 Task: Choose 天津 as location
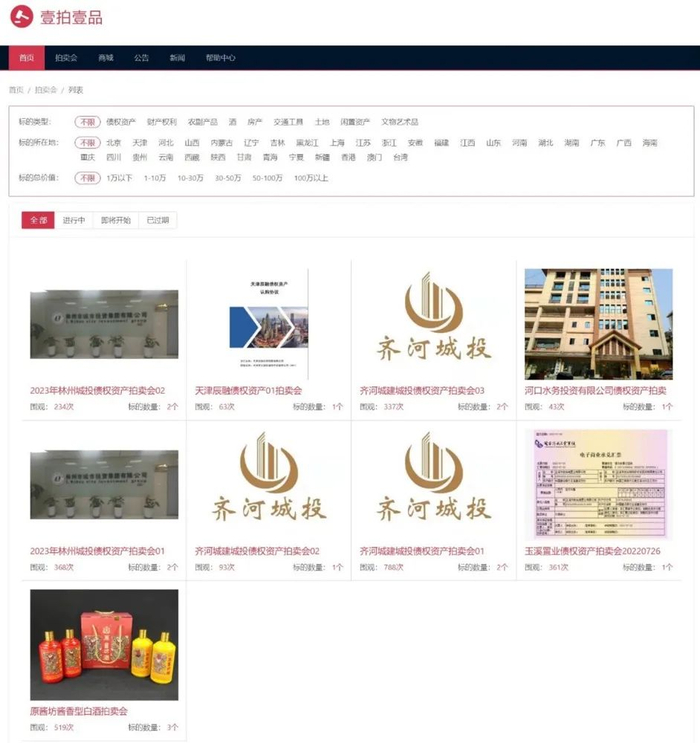[x=140, y=143]
